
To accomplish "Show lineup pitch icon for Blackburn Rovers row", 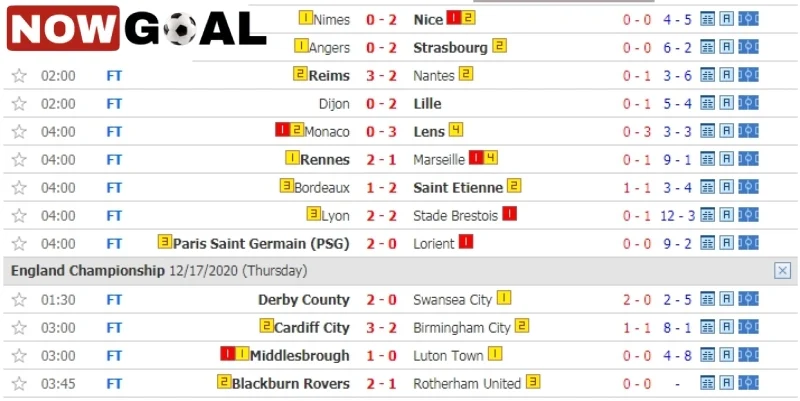I will [x=748, y=383].
